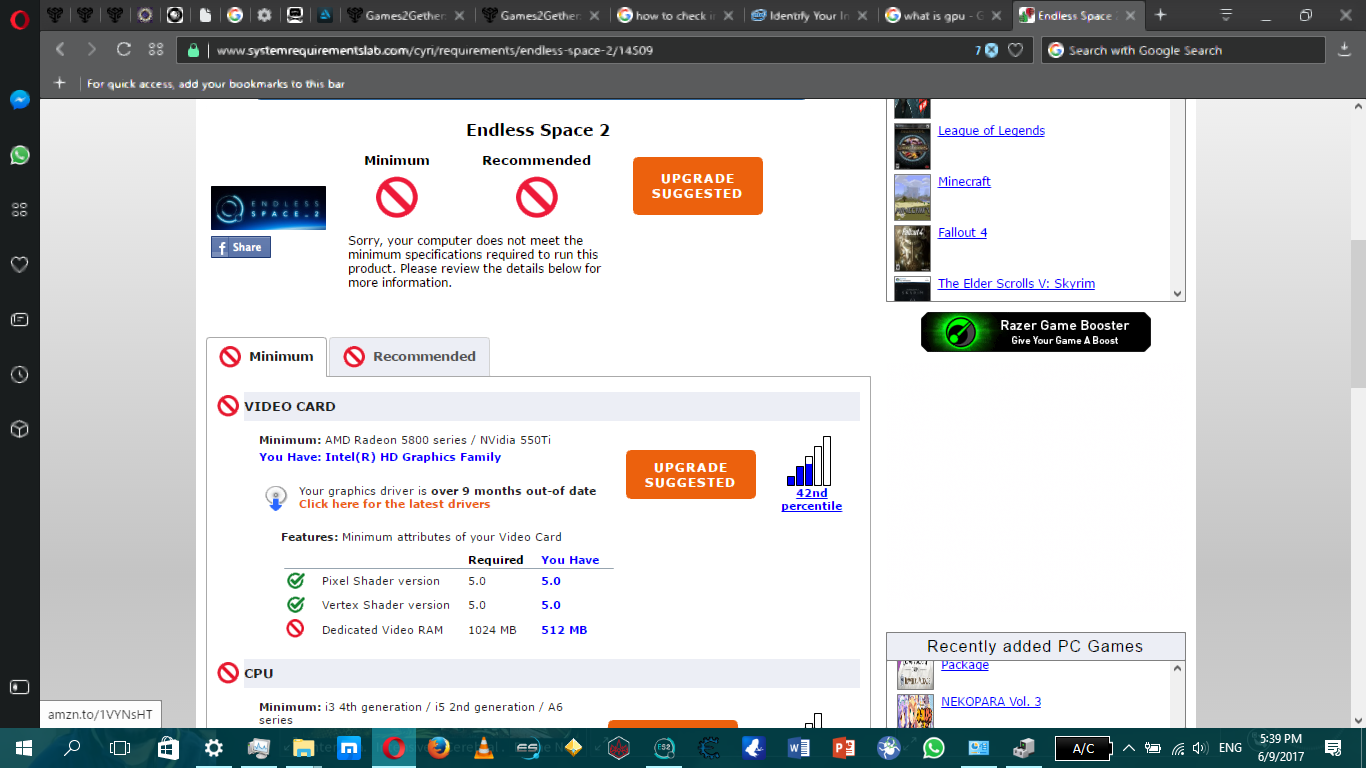This screenshot has height=768, width=1366.
Task: Open a new browser tab
Action: tap(1160, 15)
